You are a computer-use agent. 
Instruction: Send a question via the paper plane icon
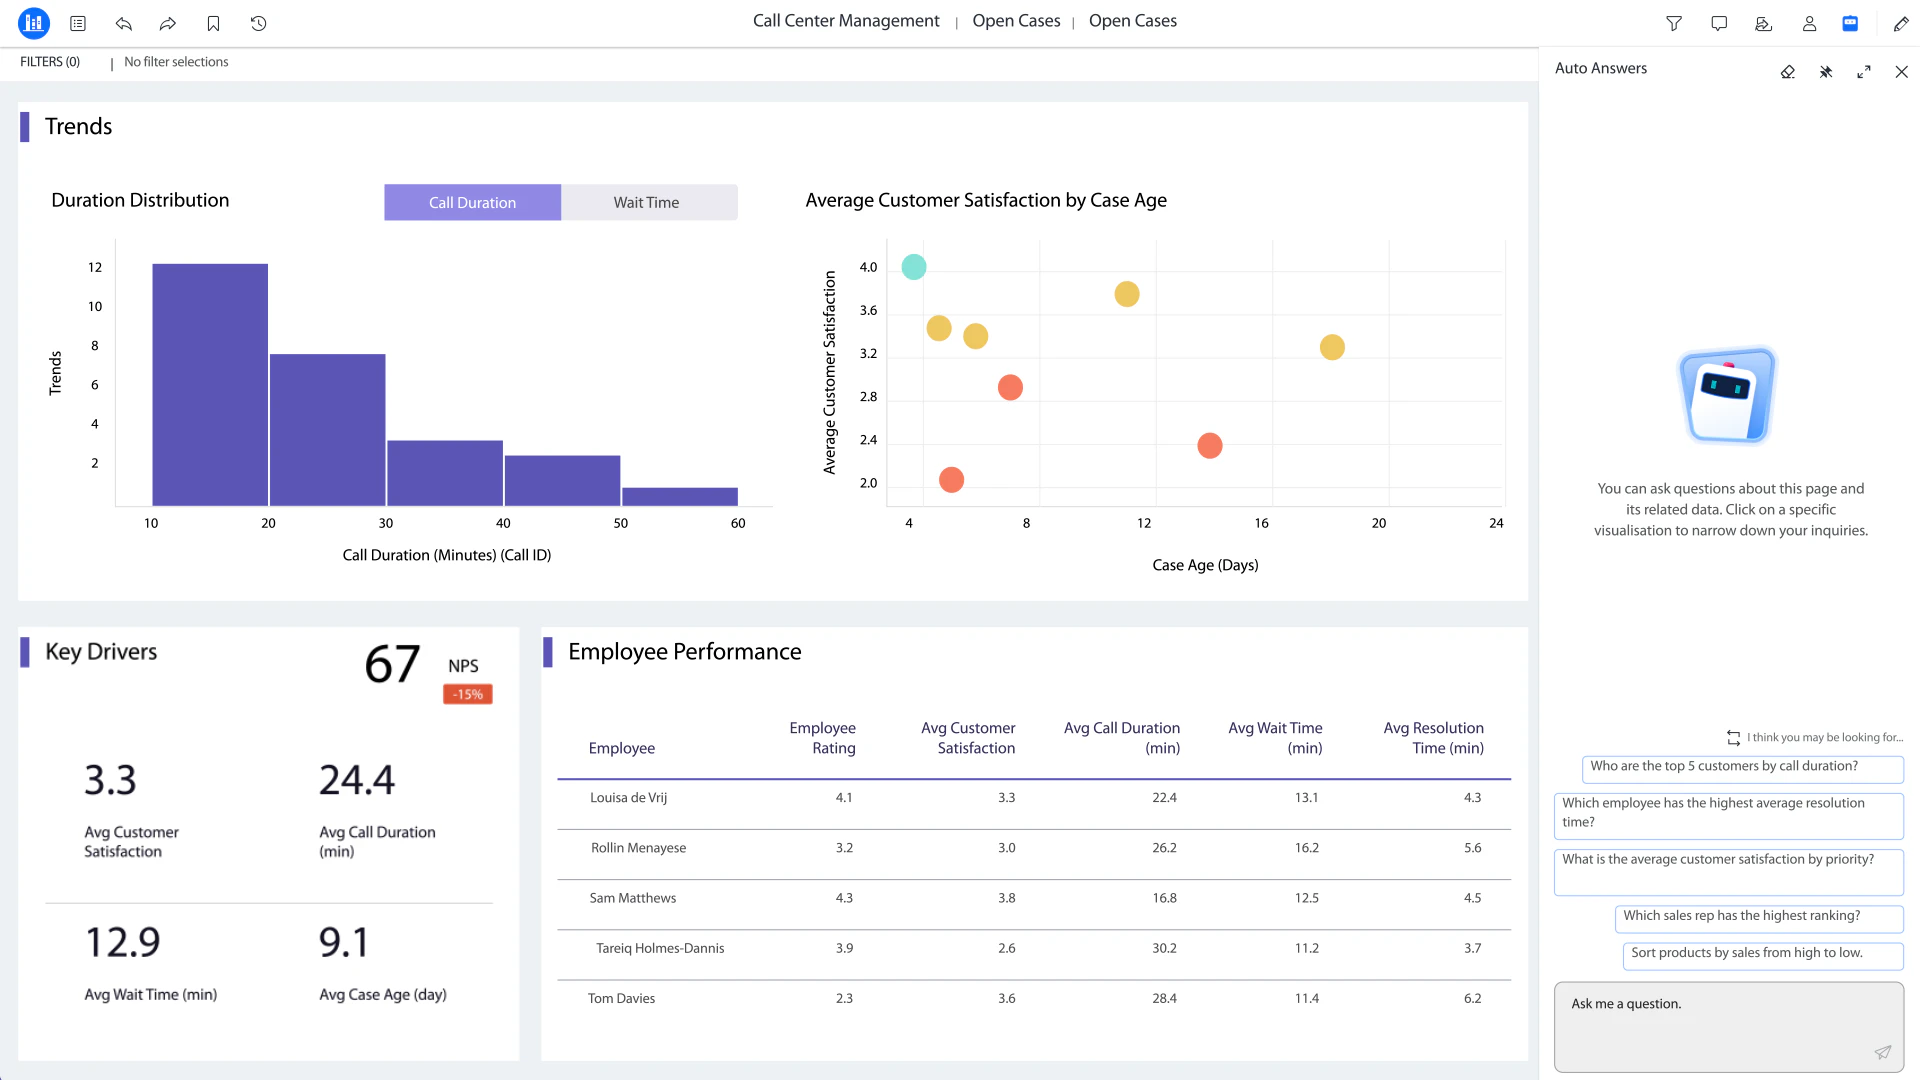(1883, 1052)
